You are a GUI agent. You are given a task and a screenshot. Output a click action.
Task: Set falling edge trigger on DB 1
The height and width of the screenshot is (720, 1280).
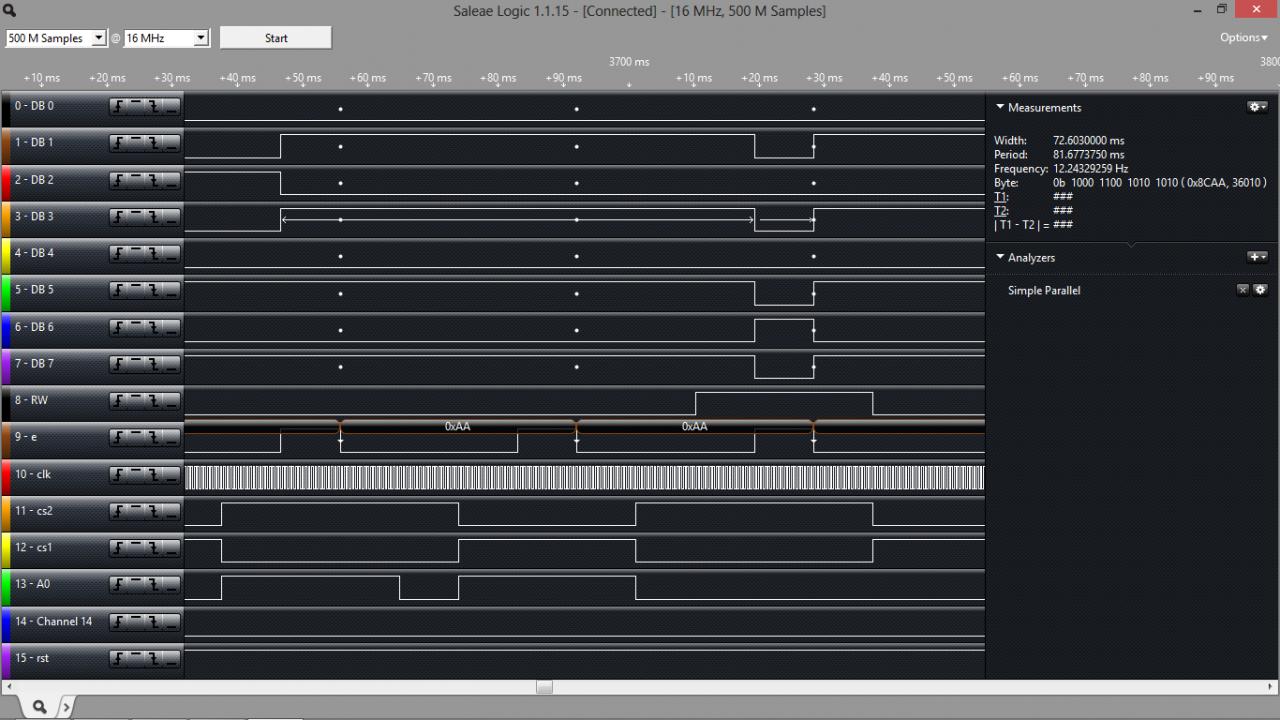click(155, 143)
